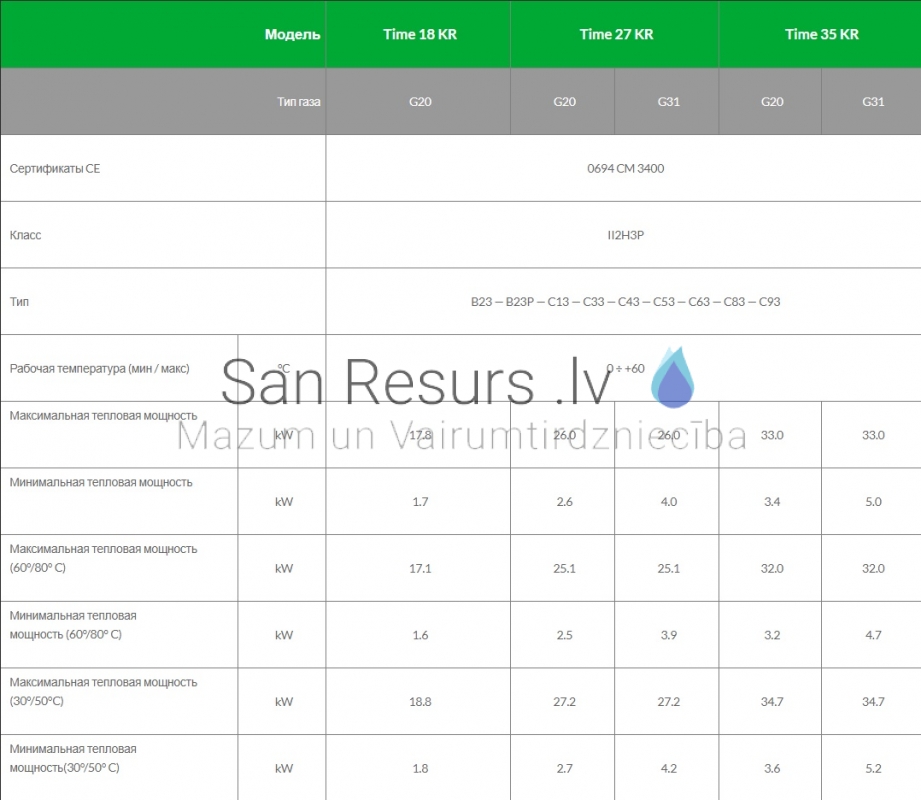Select the value 3.9
921x800 pixels.
click(x=668, y=635)
